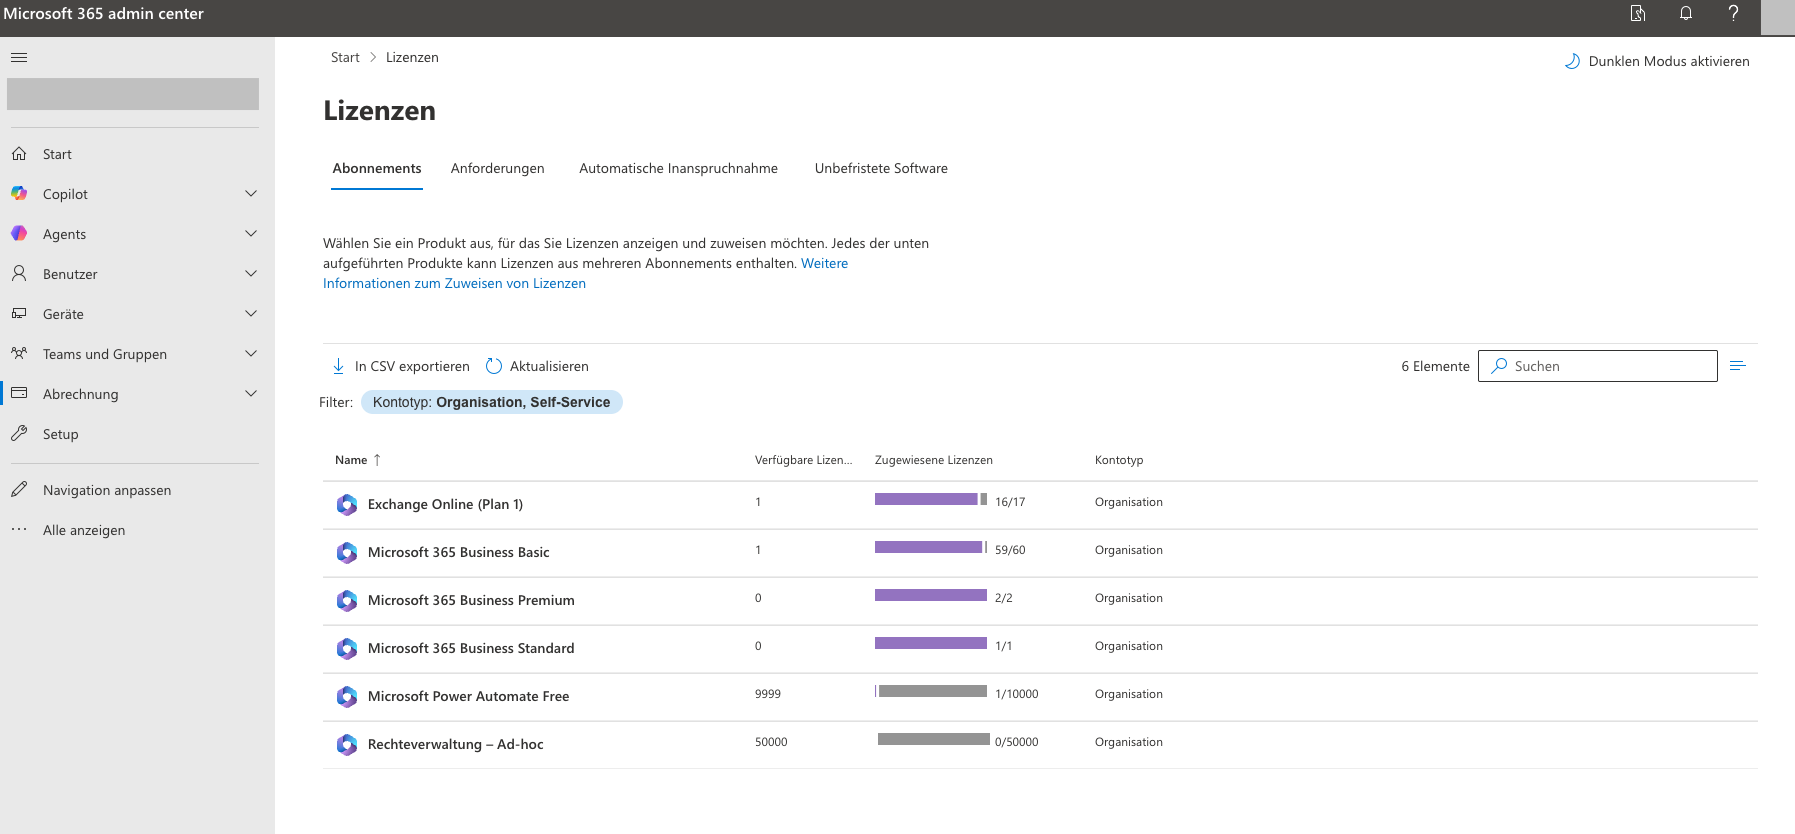The height and width of the screenshot is (834, 1795).
Task: Toggle dark mode with Dunklen Modus aktivieren
Action: (1657, 61)
